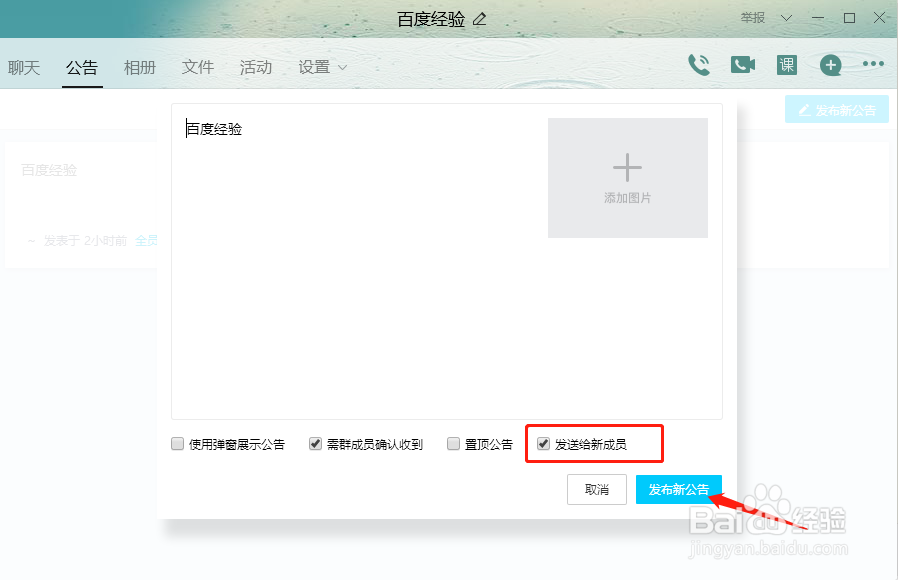Screen dimensions: 898x580
Task: Open the three-dots more menu
Action: [873, 64]
